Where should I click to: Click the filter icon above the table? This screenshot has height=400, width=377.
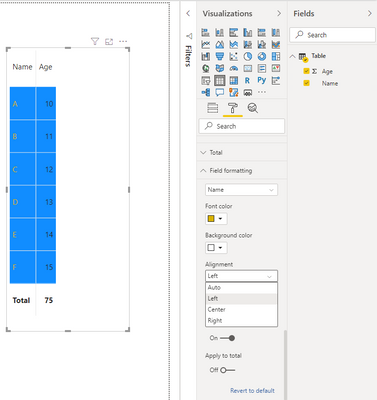[95, 41]
